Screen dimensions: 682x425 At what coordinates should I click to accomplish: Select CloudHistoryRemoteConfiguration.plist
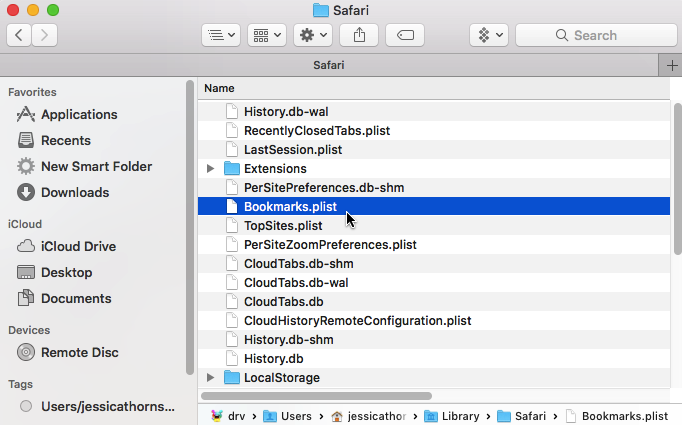coord(434,321)
